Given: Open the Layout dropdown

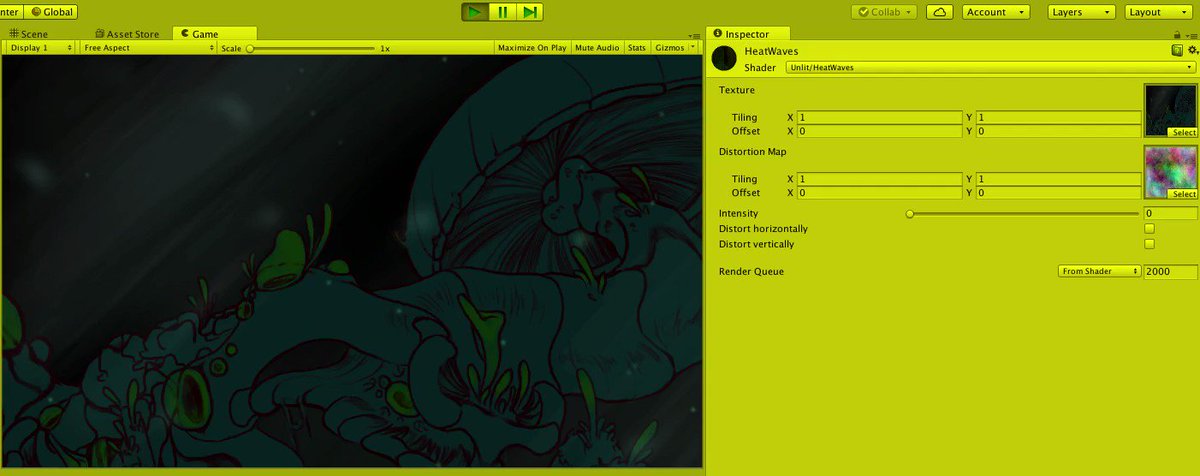Looking at the screenshot, I should 1158,12.
